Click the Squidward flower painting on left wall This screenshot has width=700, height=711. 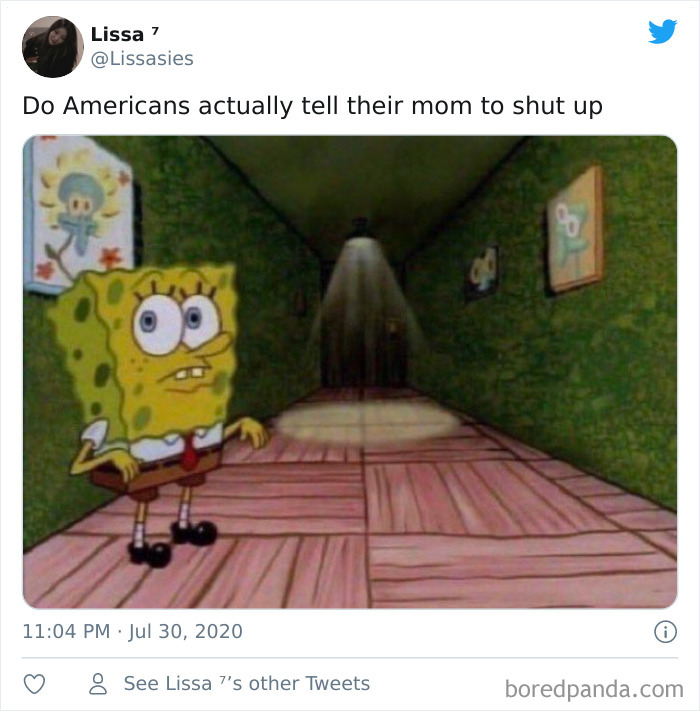coord(79,213)
